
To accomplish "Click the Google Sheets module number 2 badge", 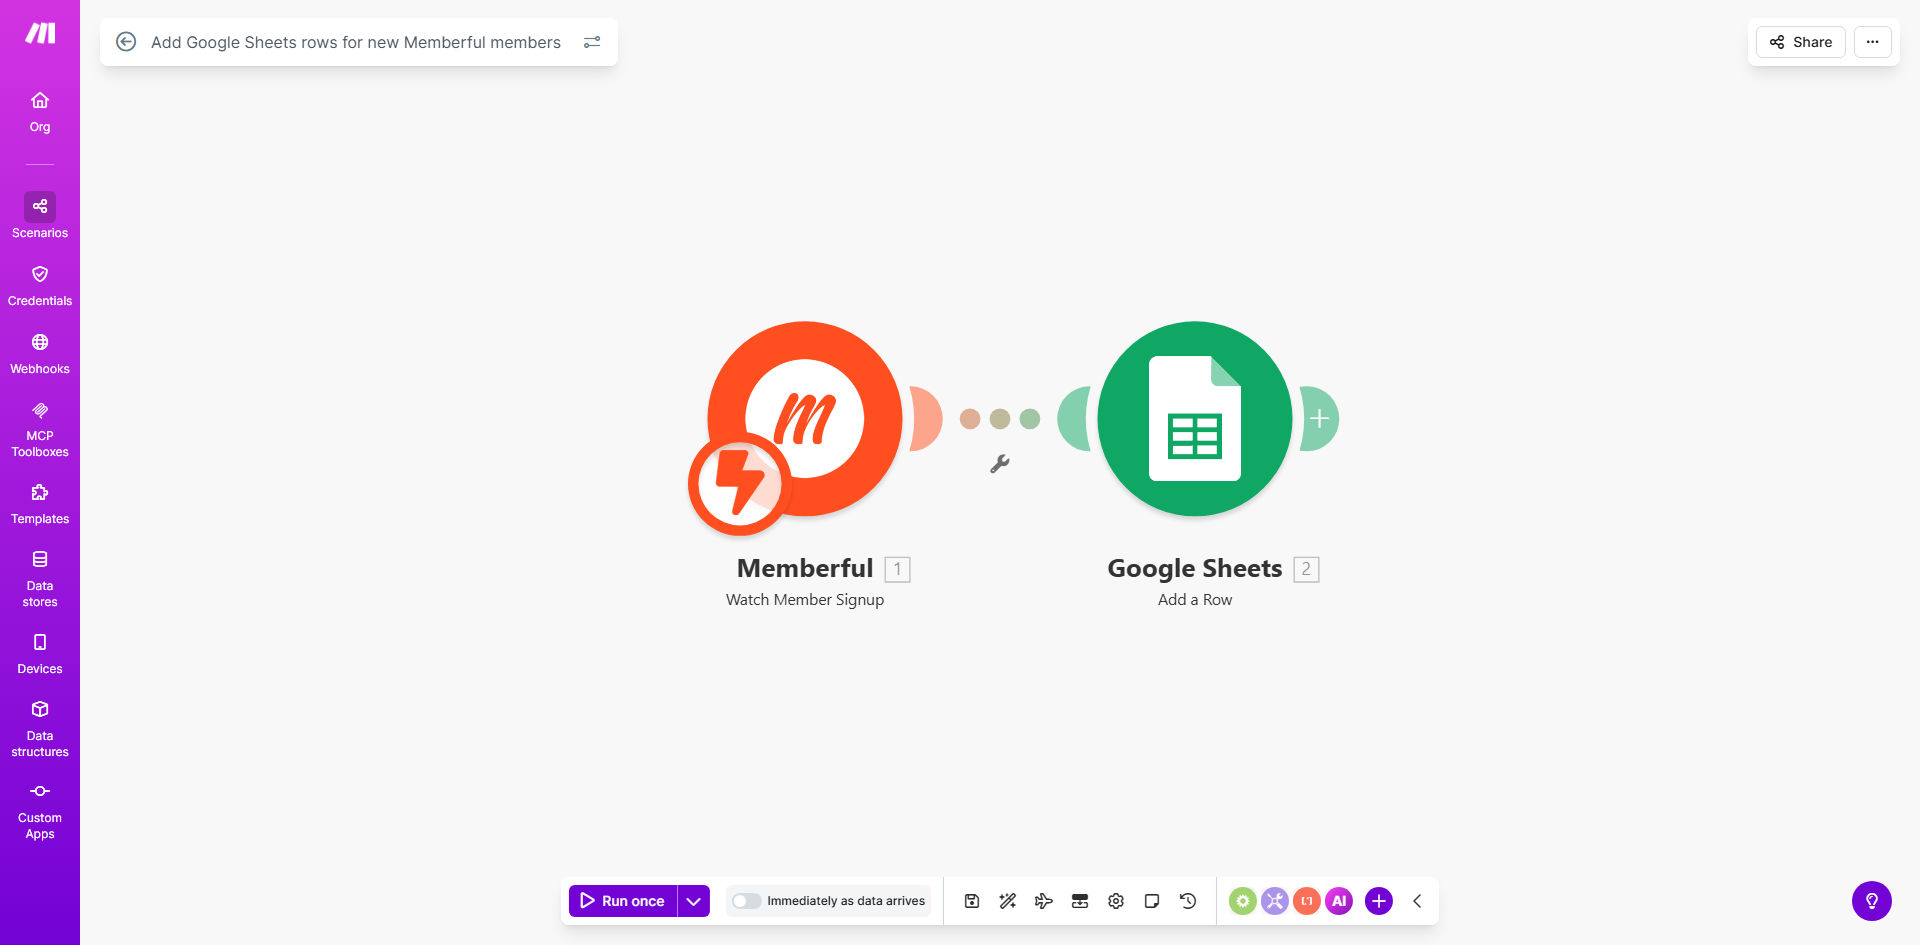I will tap(1306, 569).
